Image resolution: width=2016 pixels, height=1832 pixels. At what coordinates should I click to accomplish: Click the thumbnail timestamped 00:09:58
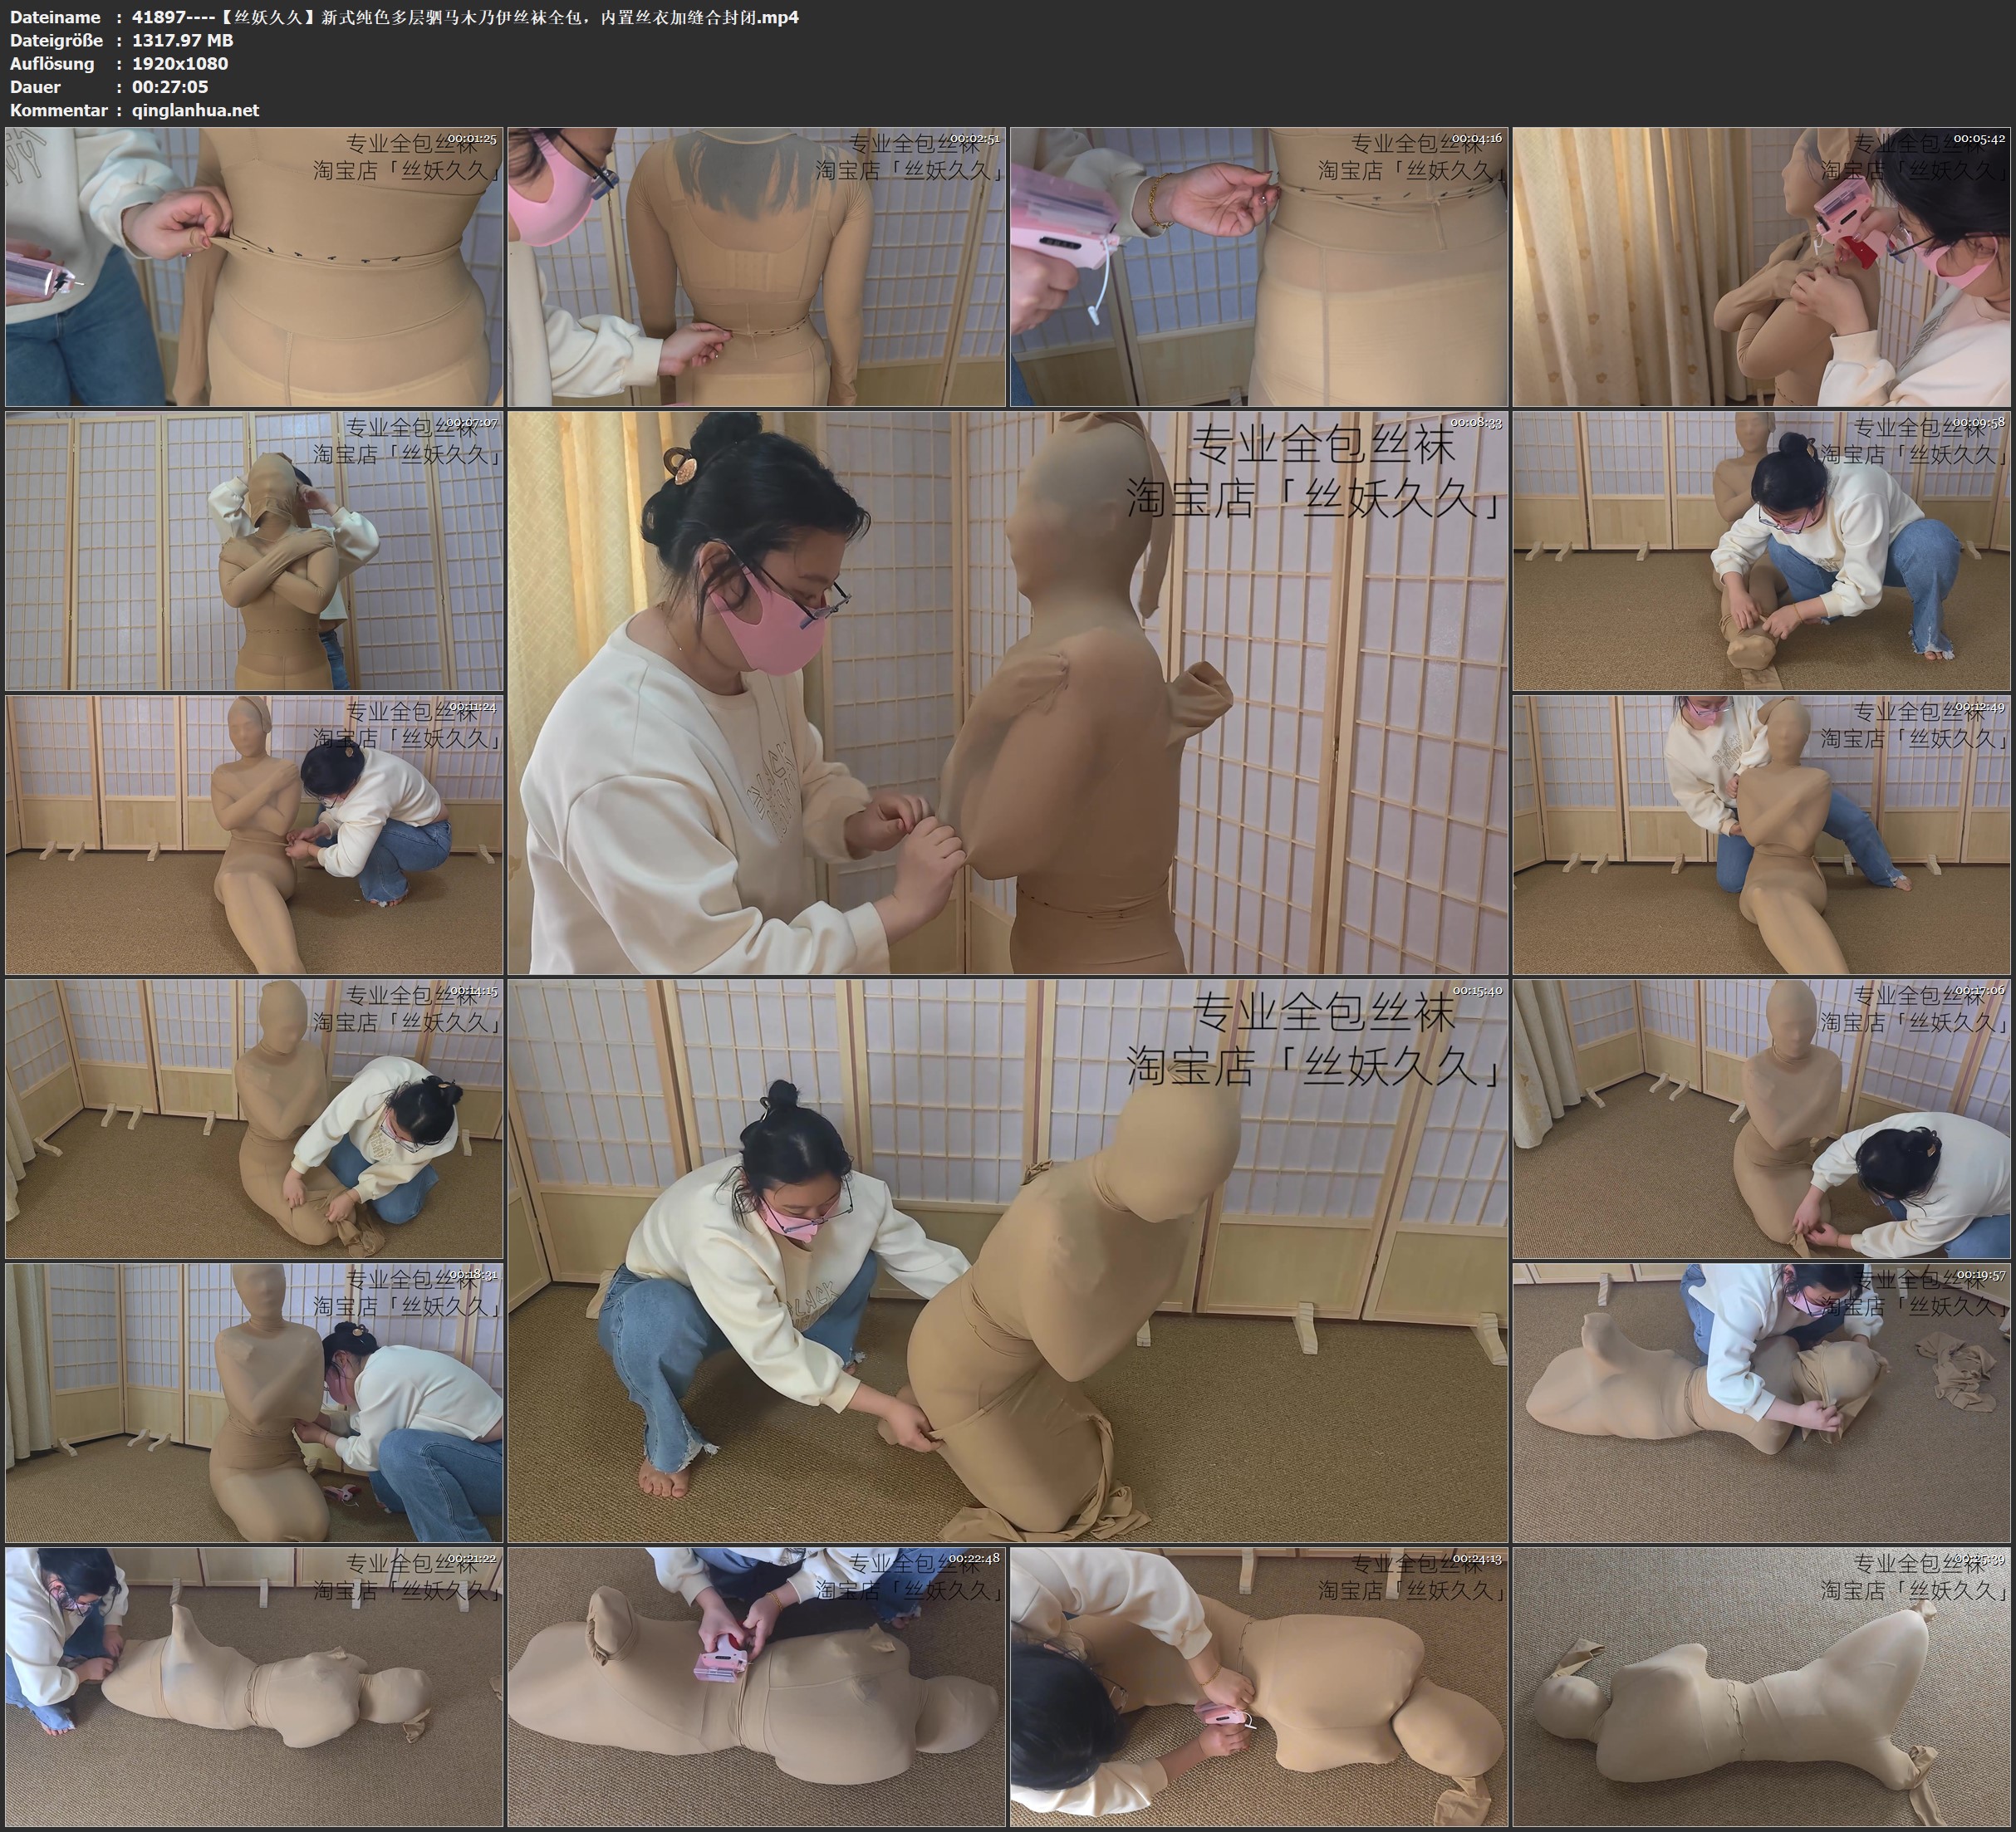[x=1762, y=551]
